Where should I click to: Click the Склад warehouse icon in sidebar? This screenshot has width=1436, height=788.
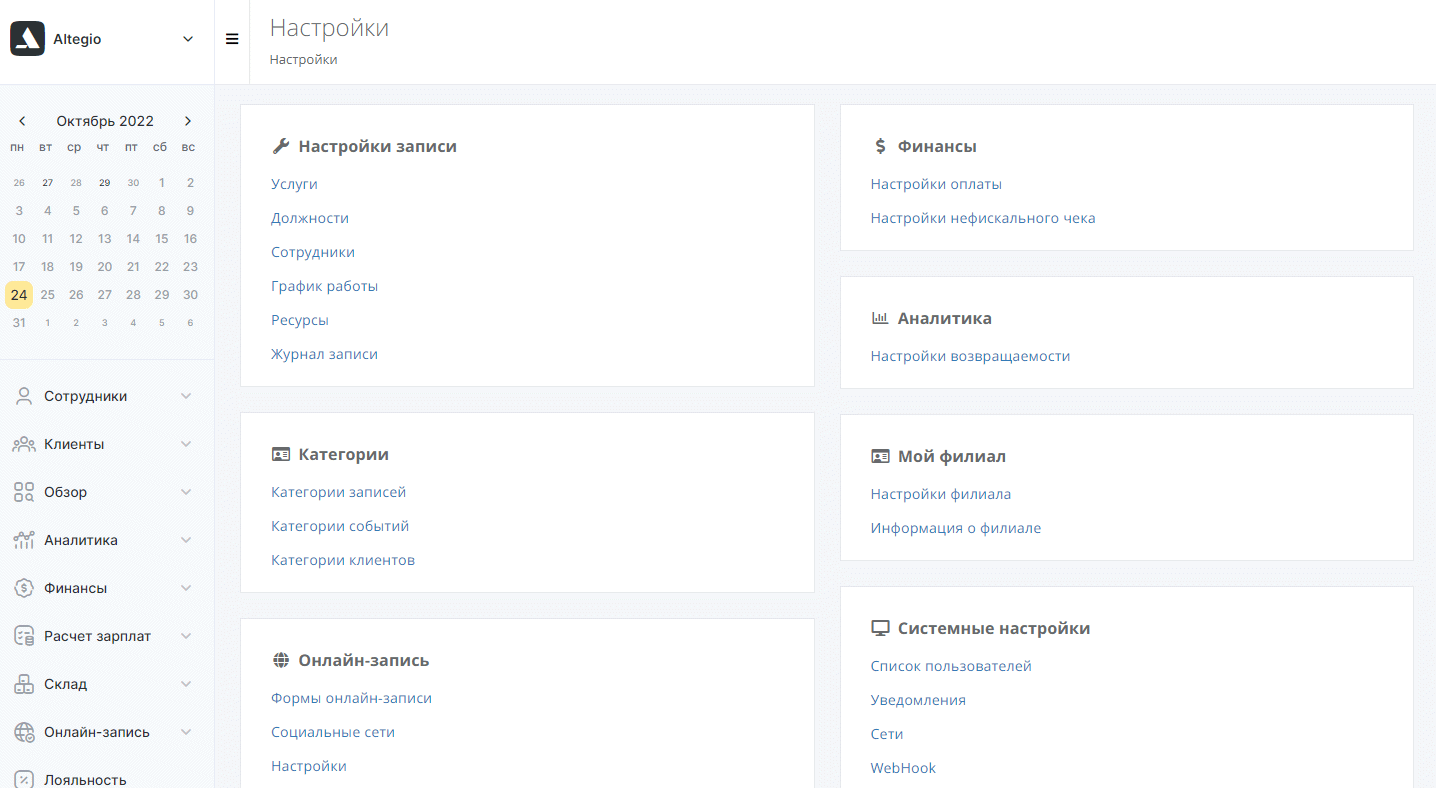coord(24,684)
